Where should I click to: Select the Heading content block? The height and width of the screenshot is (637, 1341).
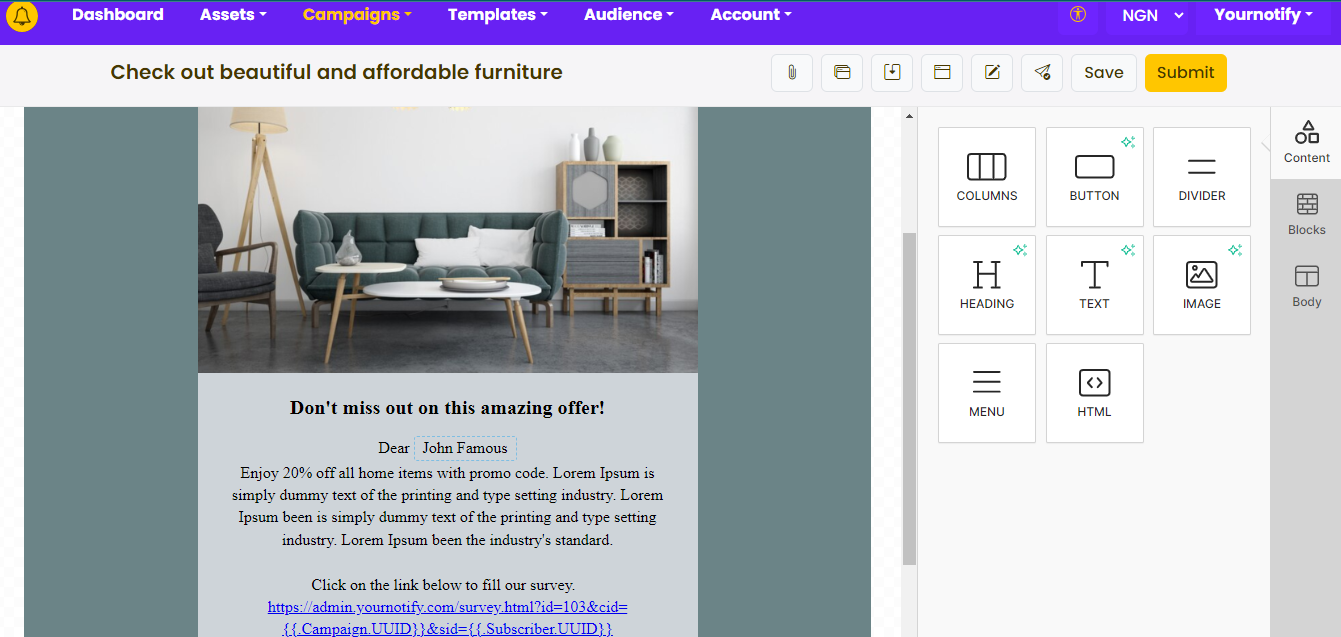pos(987,285)
